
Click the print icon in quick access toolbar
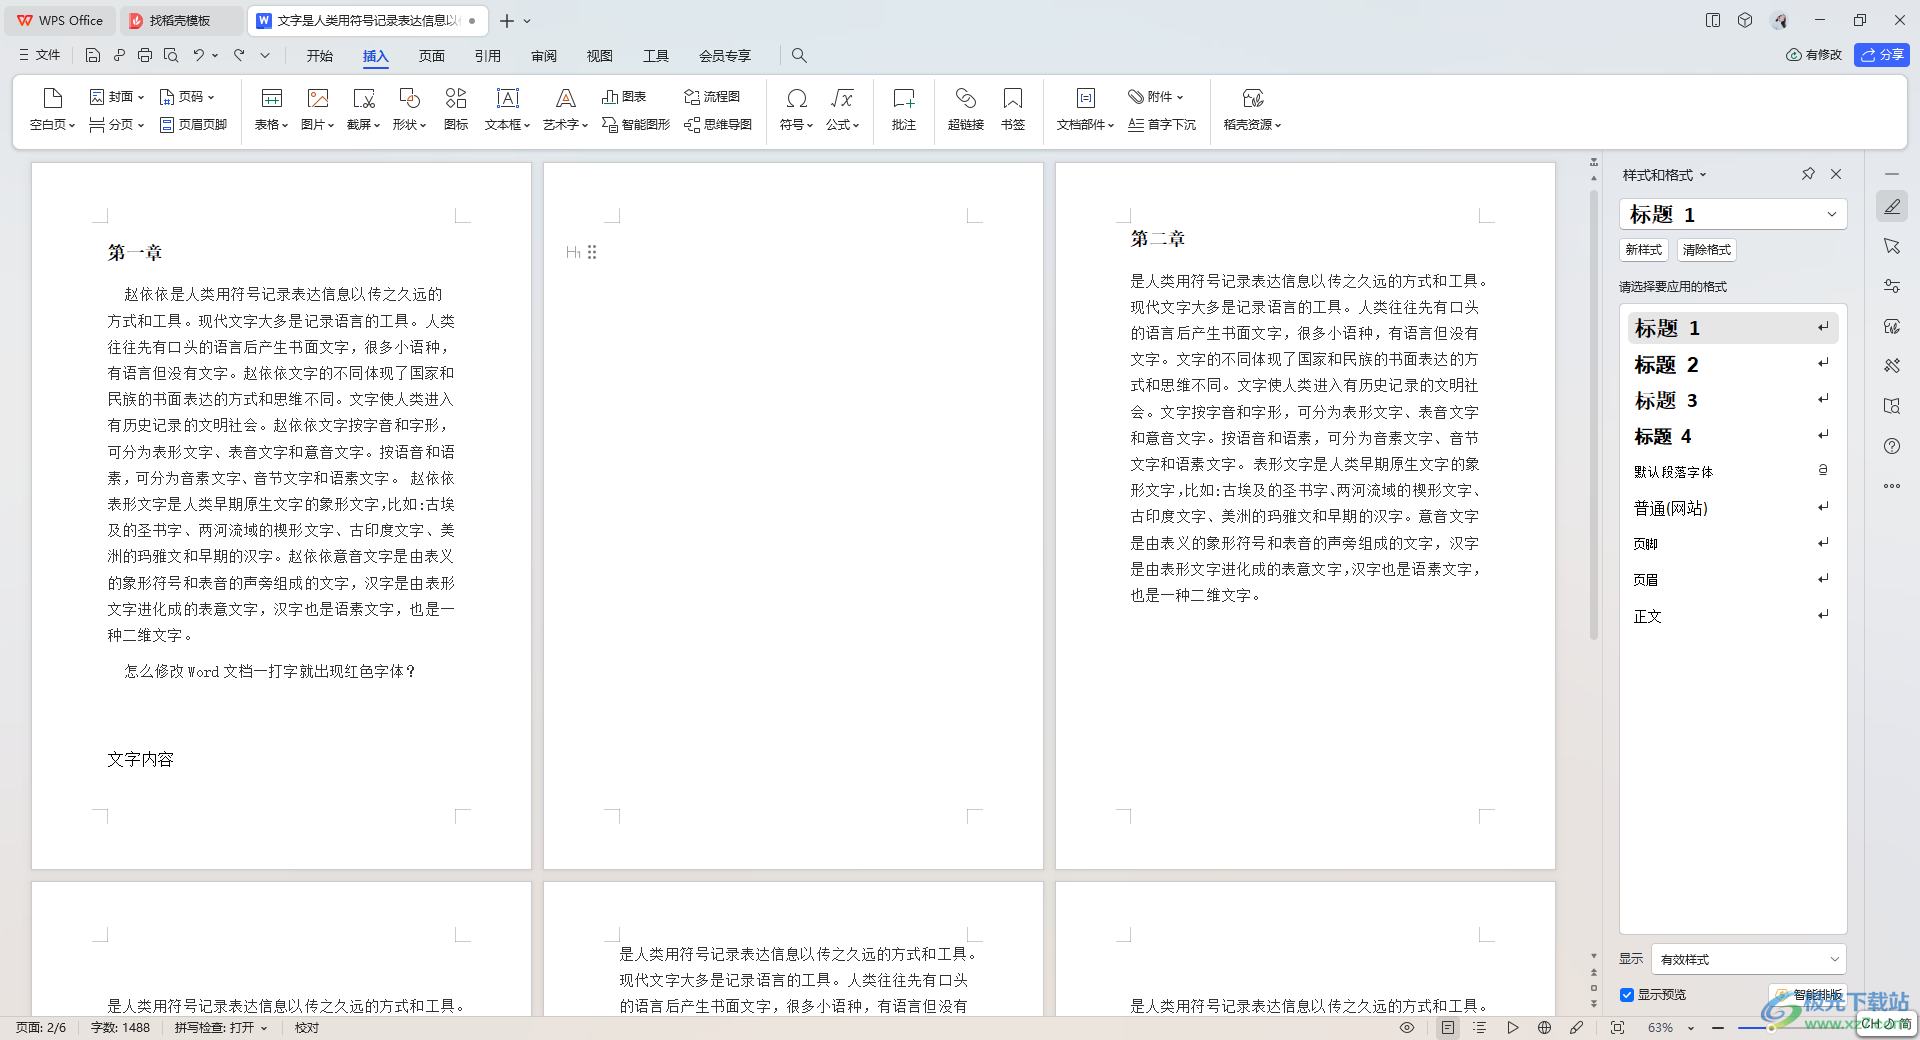[145, 56]
